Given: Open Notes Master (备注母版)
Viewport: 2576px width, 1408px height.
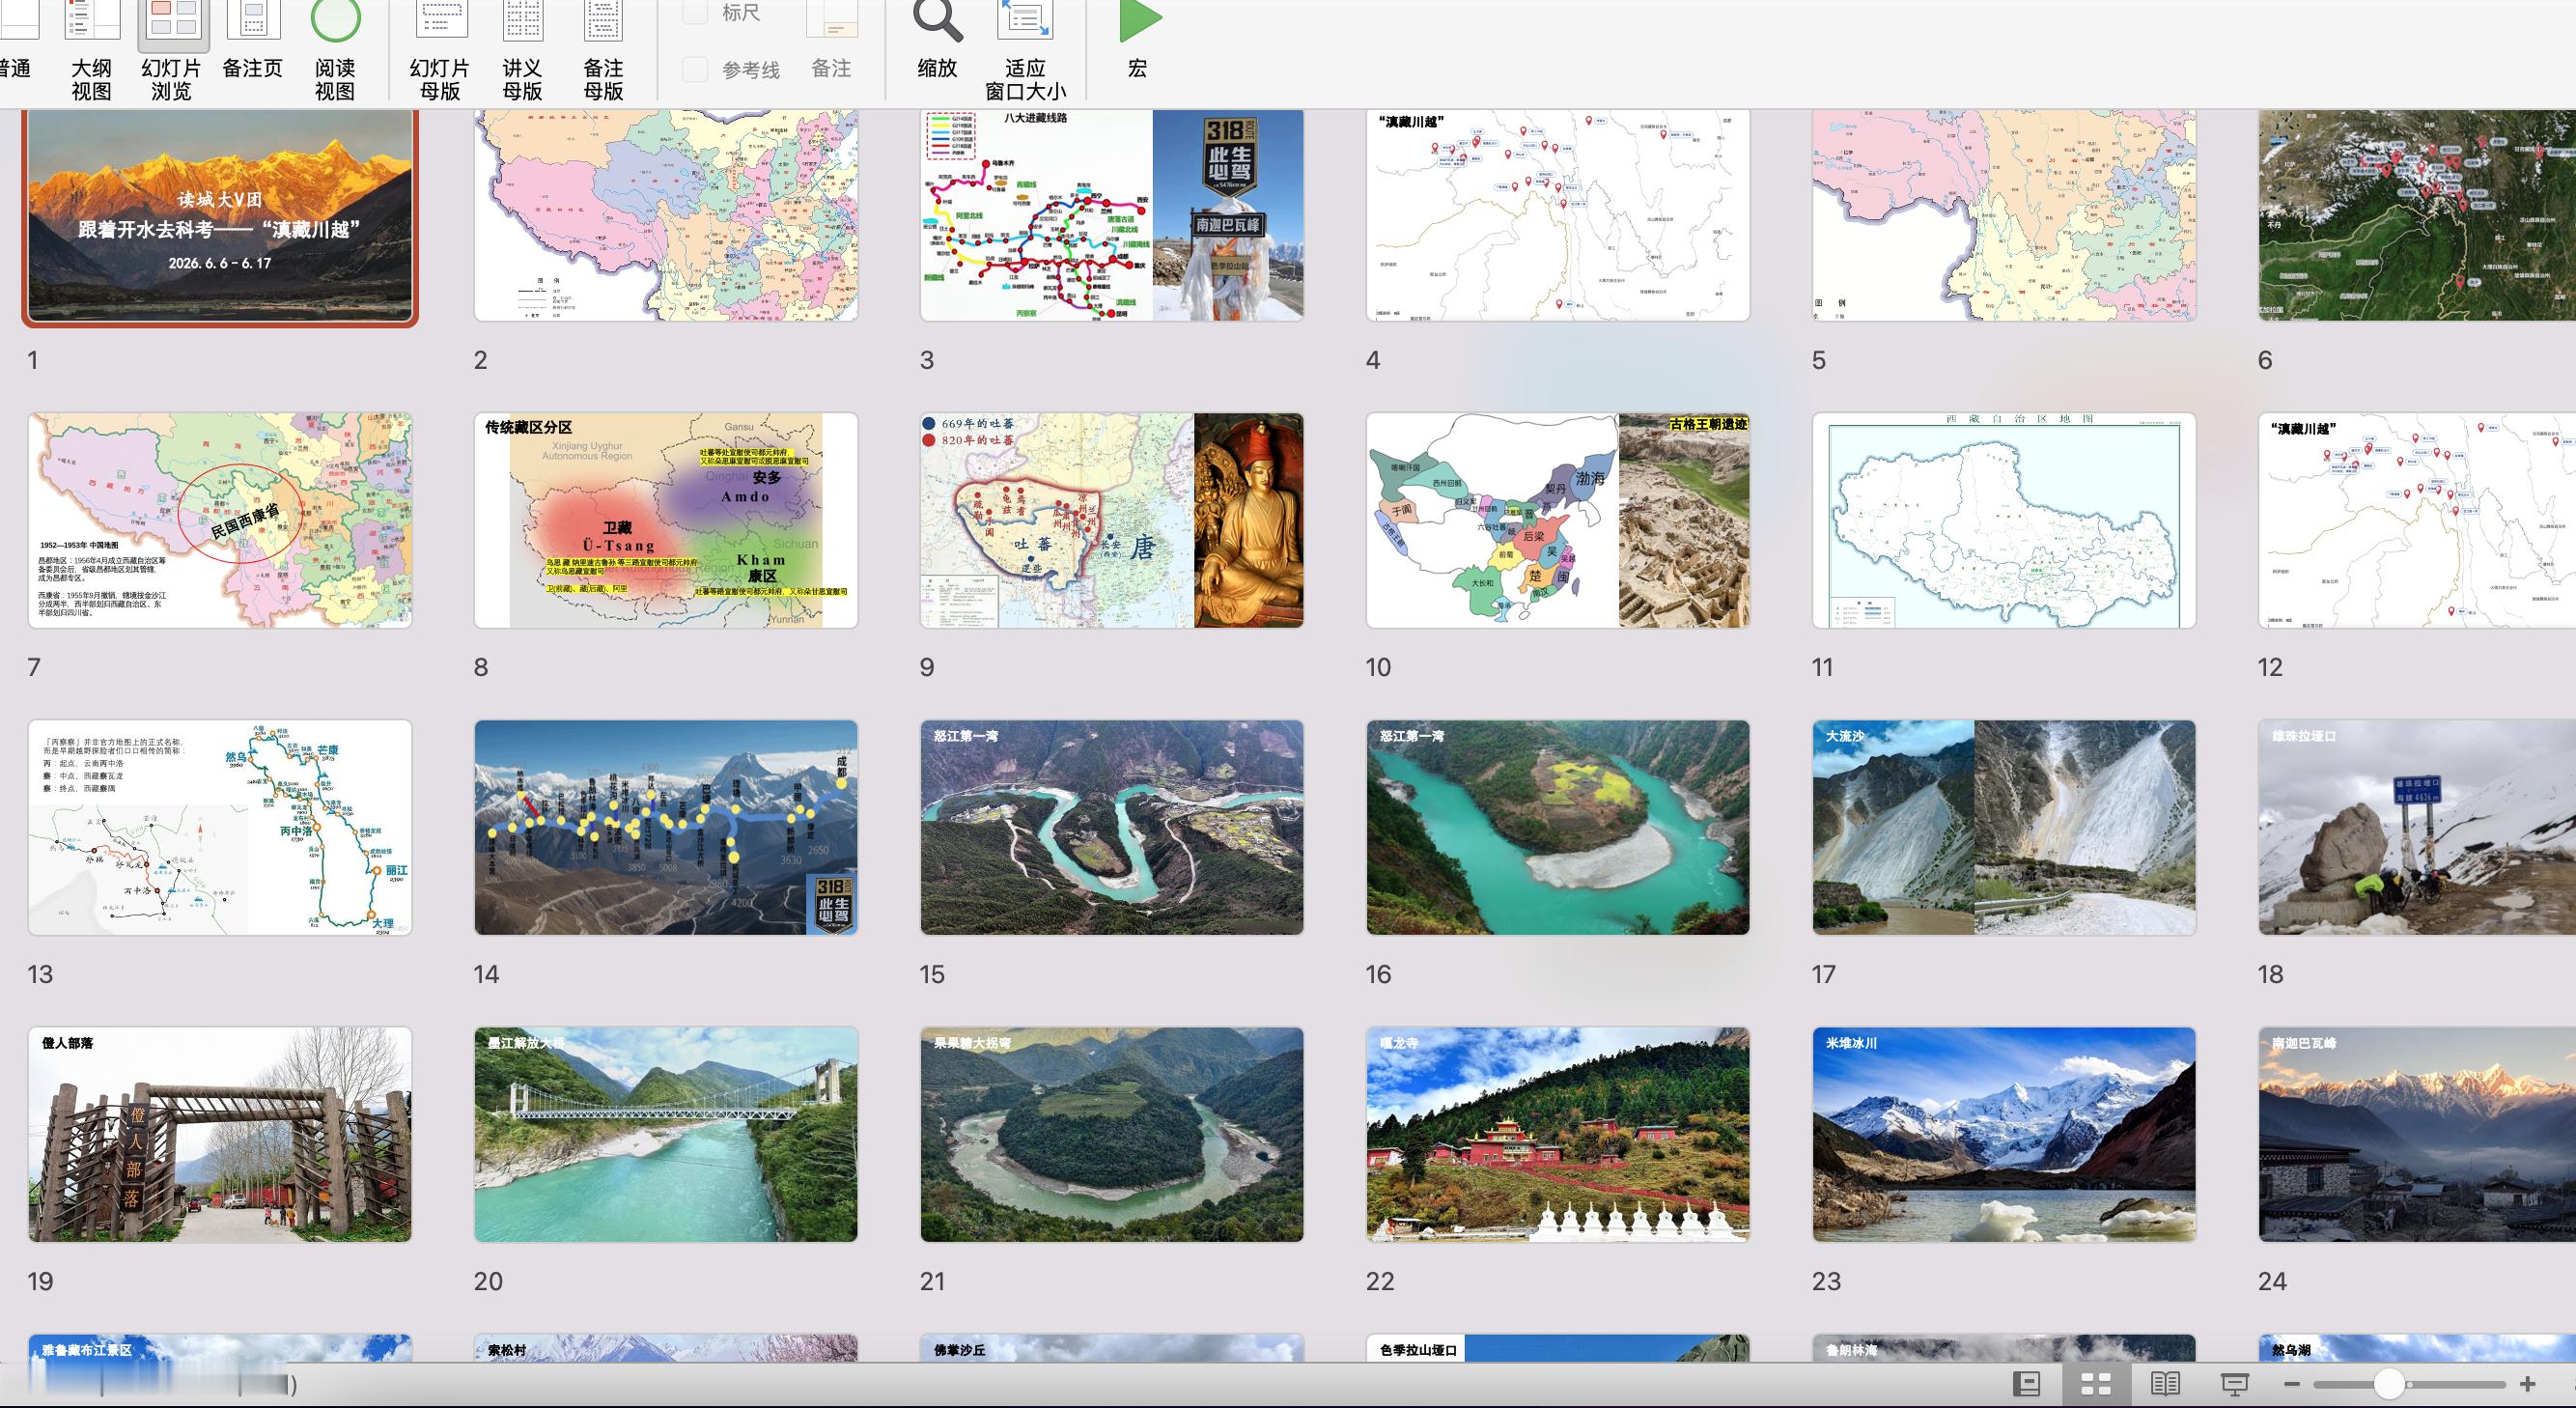Looking at the screenshot, I should coord(603,50).
